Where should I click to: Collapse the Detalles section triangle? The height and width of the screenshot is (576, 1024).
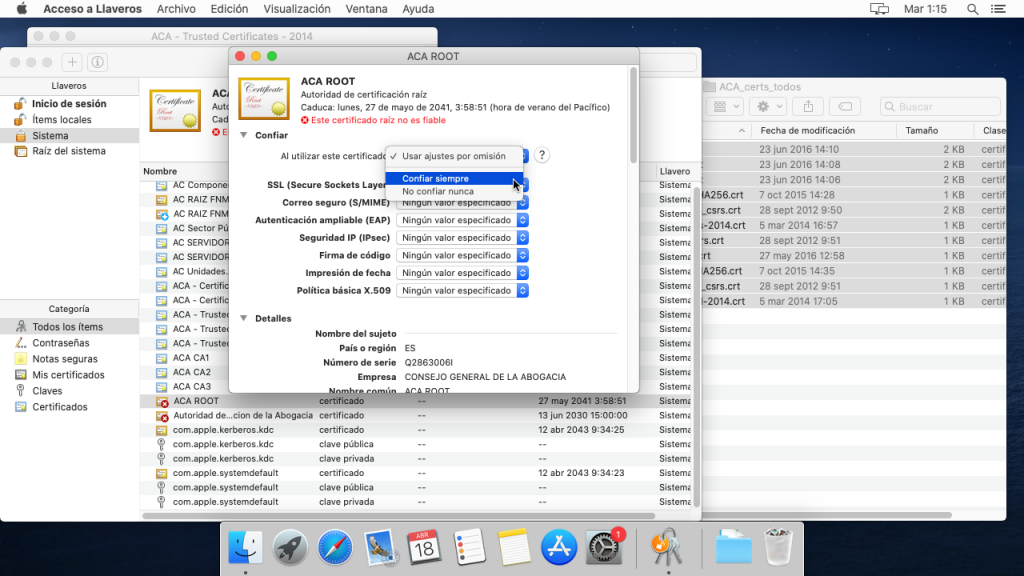[x=244, y=318]
